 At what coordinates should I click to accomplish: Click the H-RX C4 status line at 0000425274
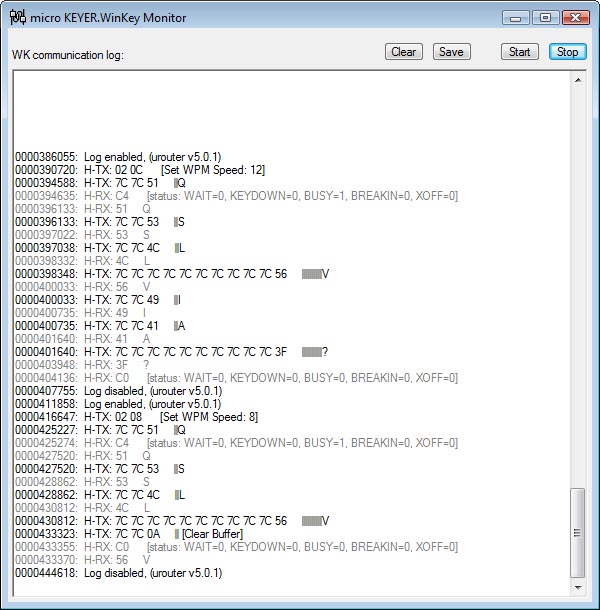[x=236, y=443]
